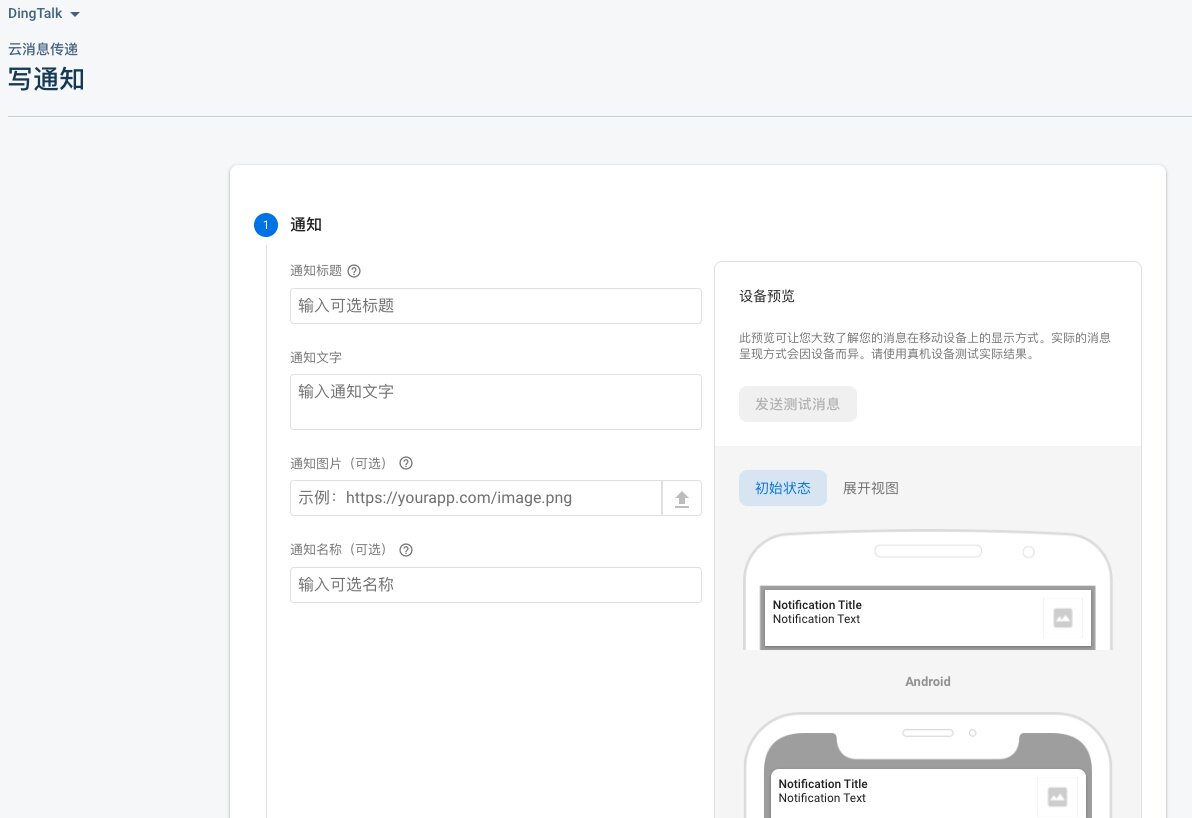This screenshot has width=1192, height=818.
Task: Click the image URL input field
Action: 476,498
